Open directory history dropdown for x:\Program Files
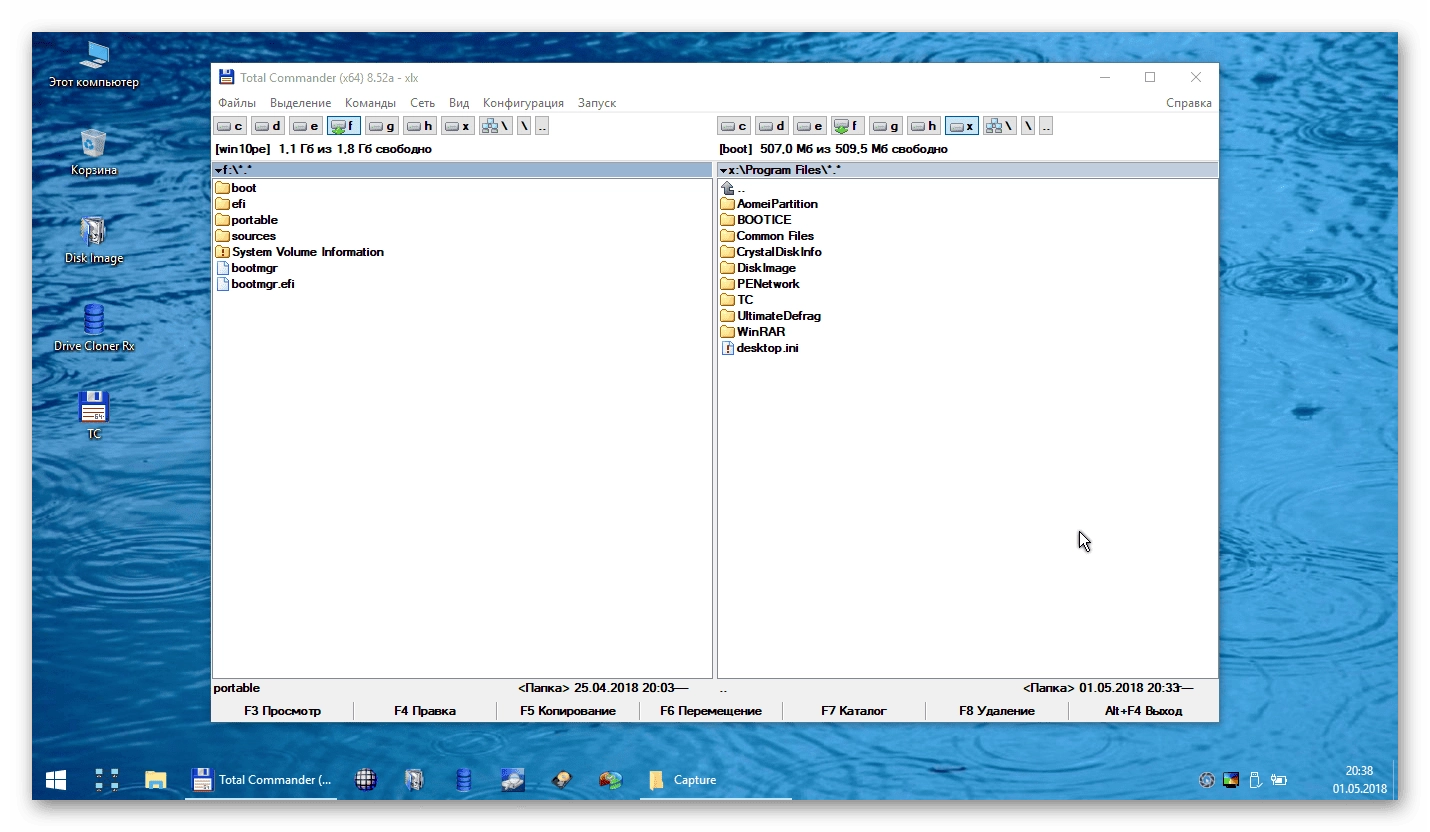Screen dimensions: 1430x832 (x=723, y=170)
